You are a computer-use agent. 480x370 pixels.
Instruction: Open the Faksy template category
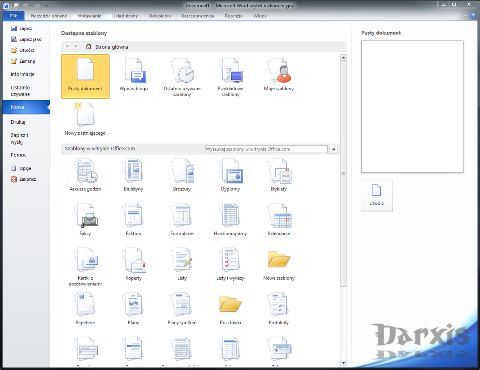[x=85, y=219]
